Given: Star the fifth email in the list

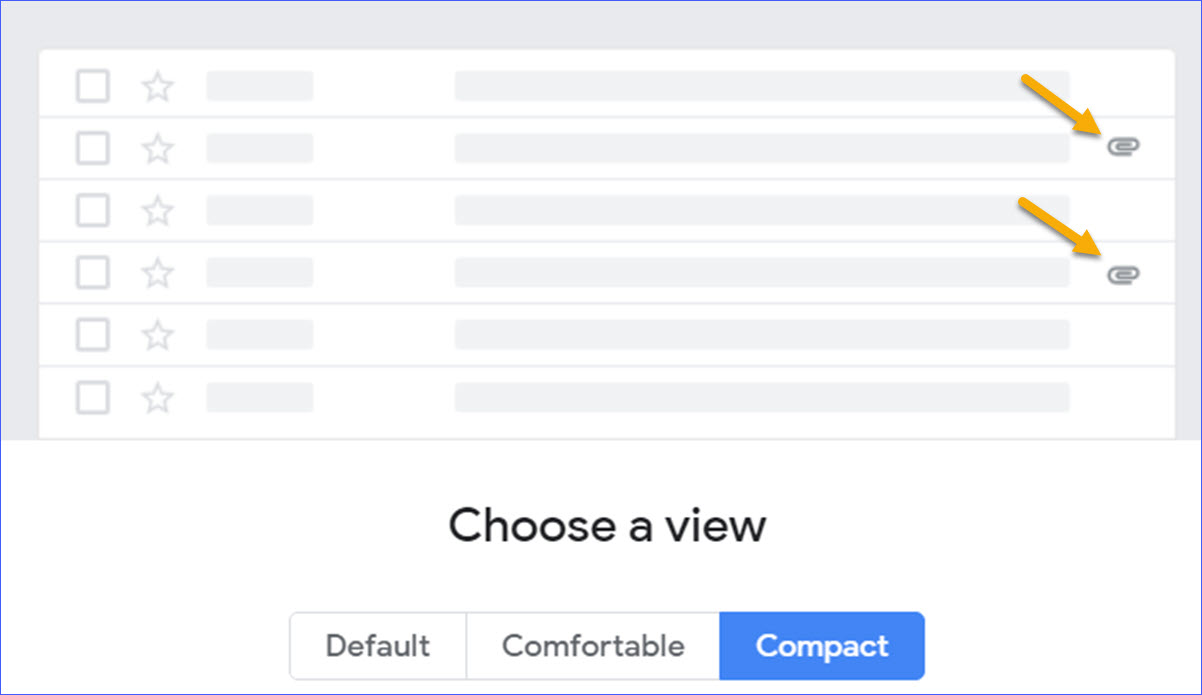Looking at the screenshot, I should (157, 335).
